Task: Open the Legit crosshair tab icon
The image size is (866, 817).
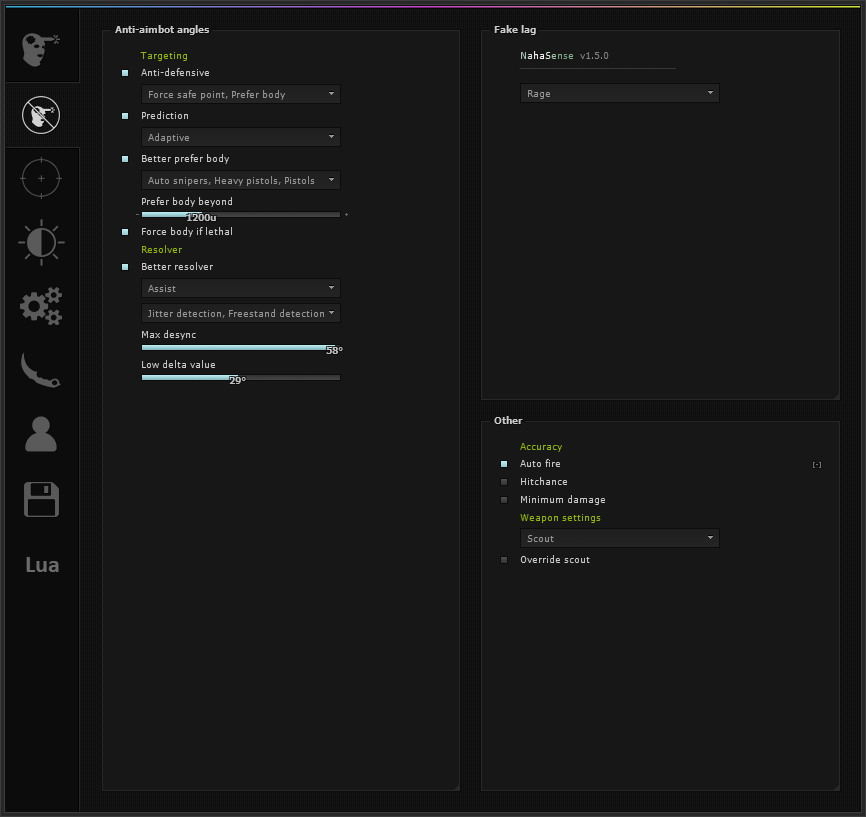Action: coord(41,178)
